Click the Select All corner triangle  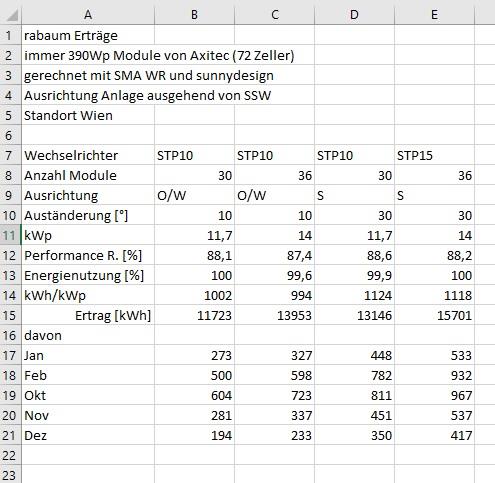pos(11,15)
